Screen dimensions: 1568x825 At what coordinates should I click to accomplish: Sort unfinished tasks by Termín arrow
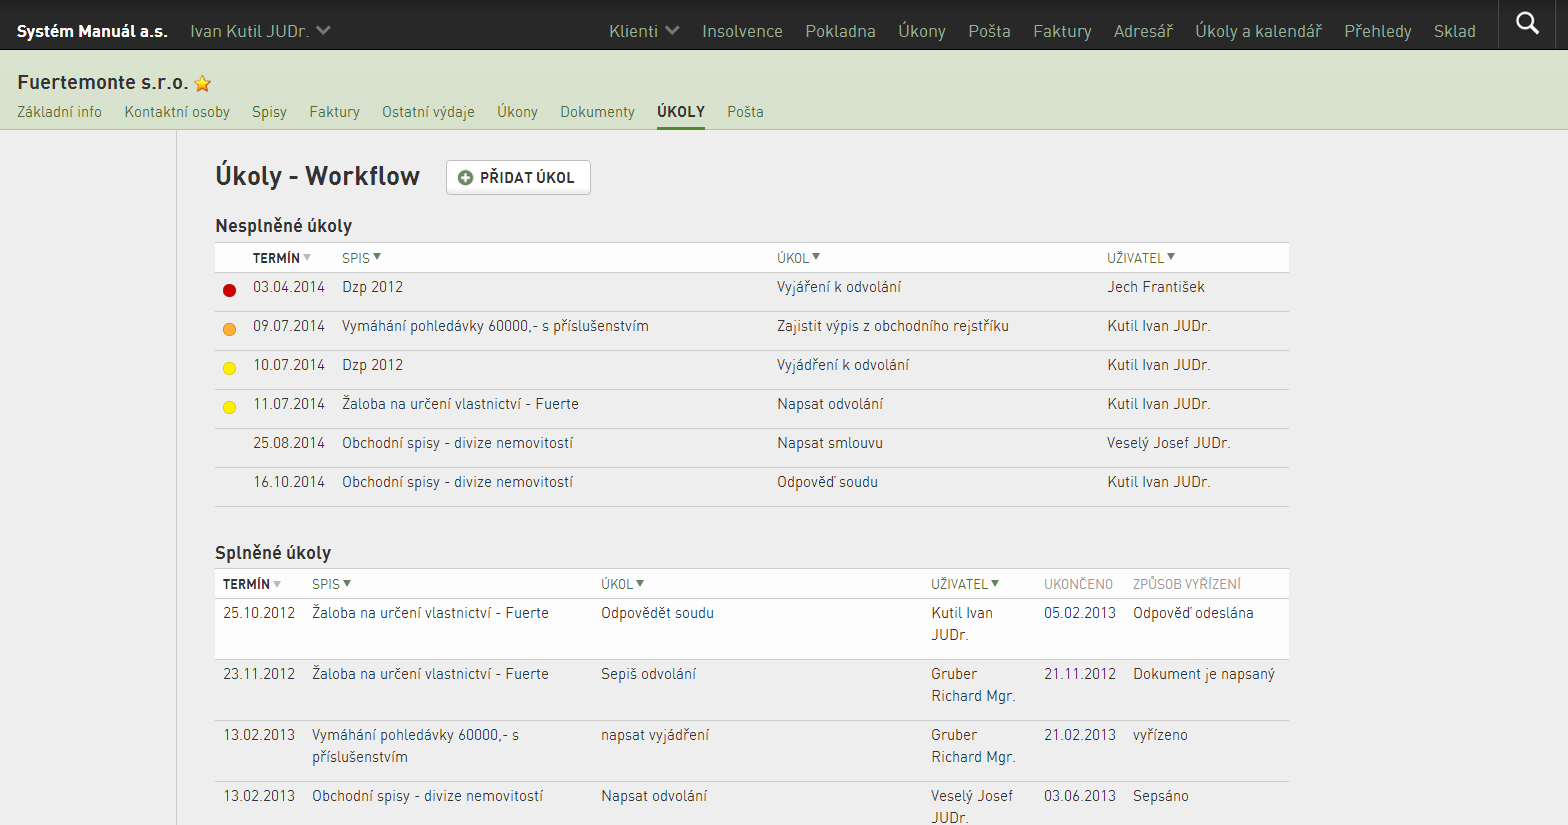[307, 258]
